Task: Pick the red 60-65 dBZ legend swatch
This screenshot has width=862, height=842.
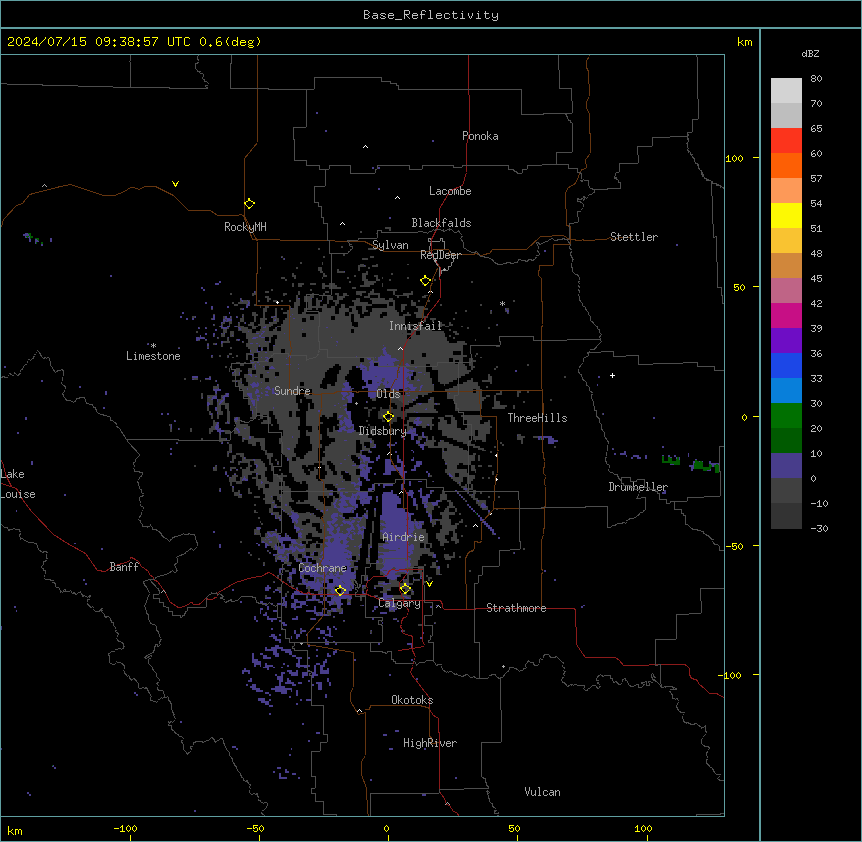Action: [786, 141]
